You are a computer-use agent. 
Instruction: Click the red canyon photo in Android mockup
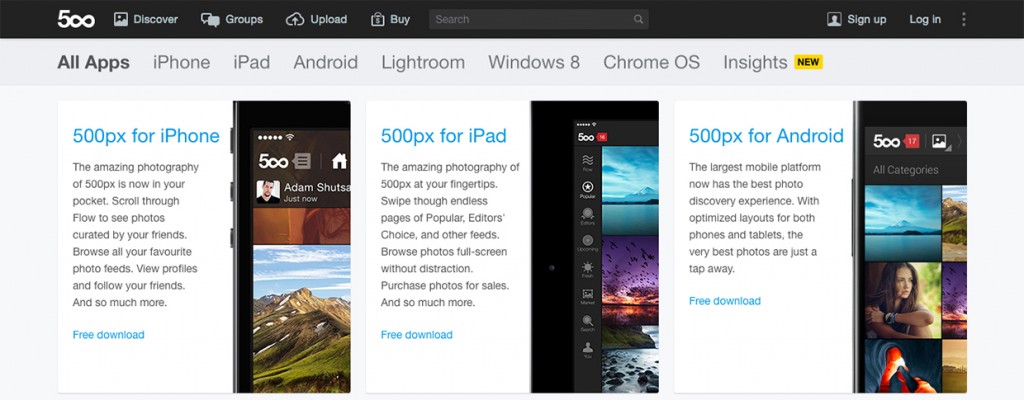pos(903,366)
